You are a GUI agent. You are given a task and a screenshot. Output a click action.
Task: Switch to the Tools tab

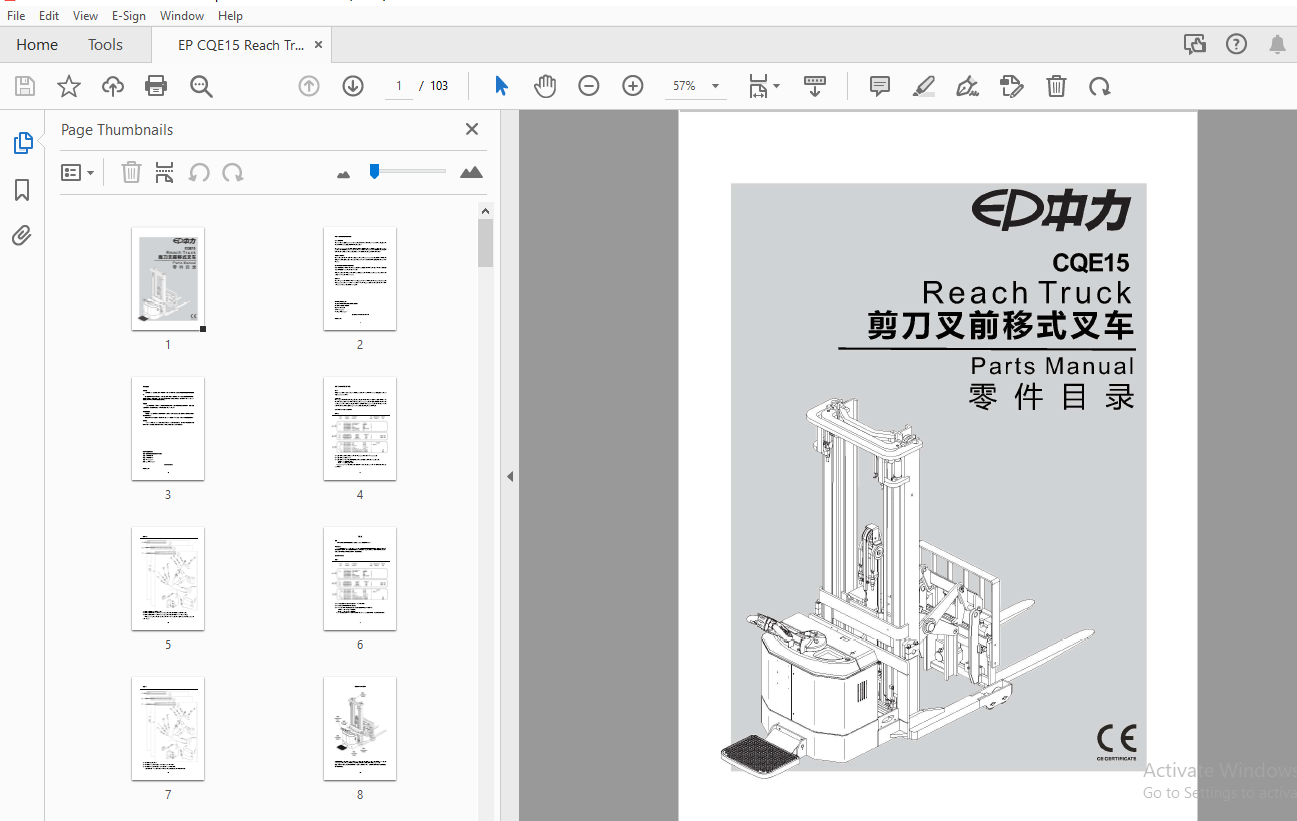105,44
